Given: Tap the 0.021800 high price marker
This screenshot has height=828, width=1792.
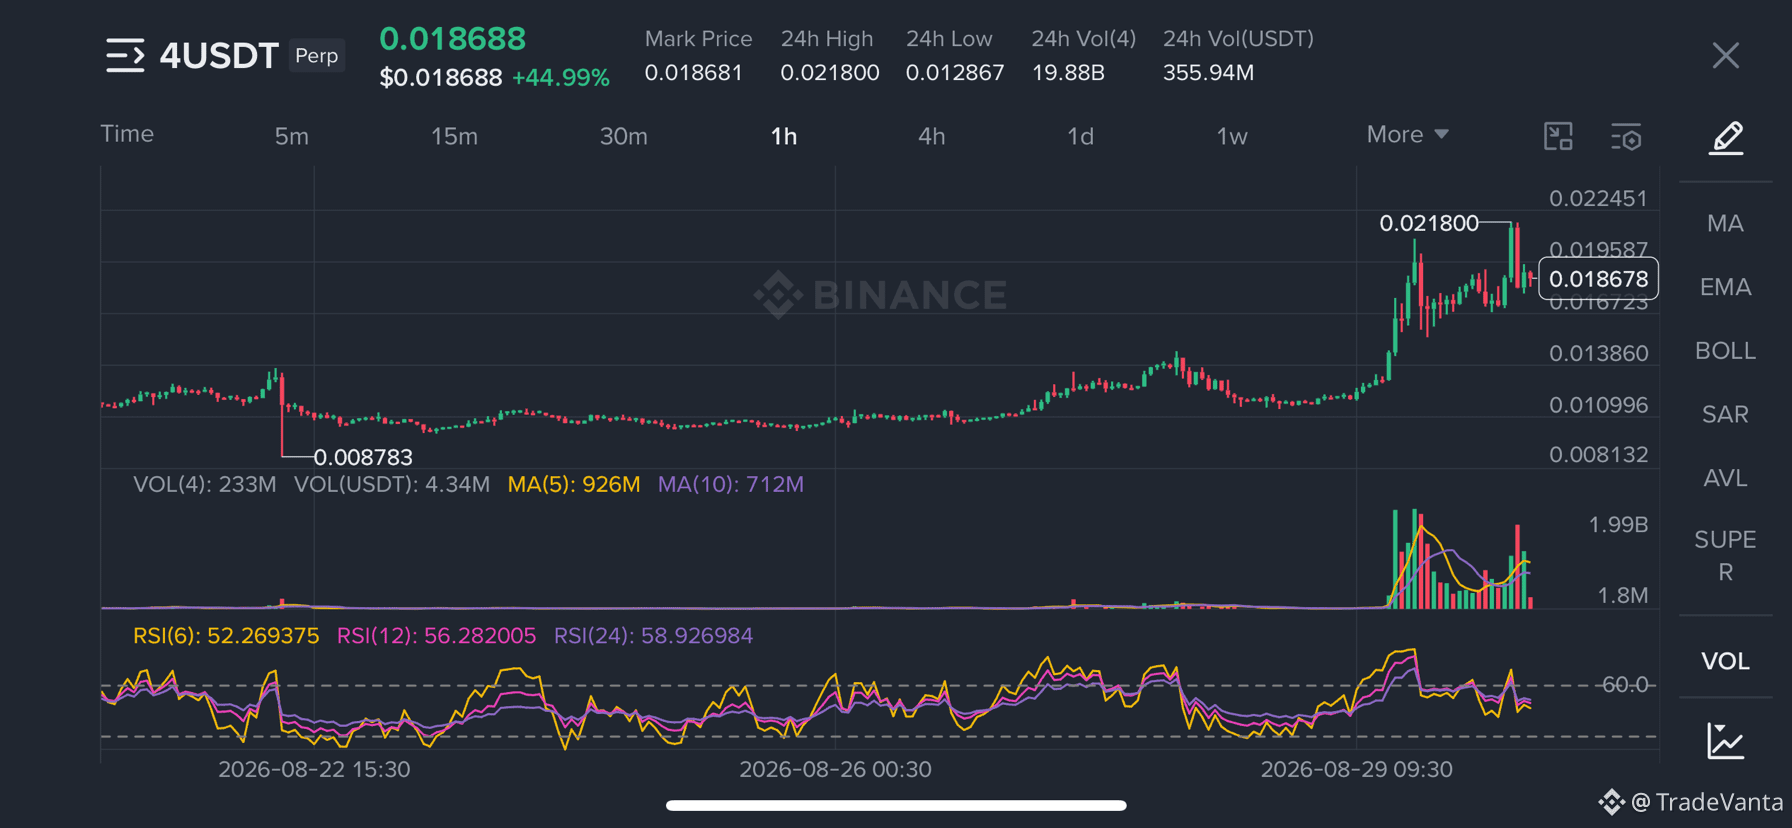Looking at the screenshot, I should [1428, 223].
